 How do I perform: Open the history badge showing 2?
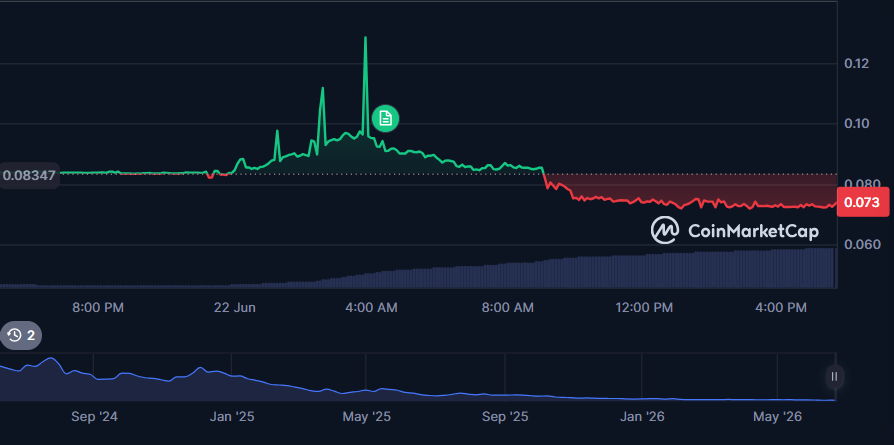click(21, 335)
